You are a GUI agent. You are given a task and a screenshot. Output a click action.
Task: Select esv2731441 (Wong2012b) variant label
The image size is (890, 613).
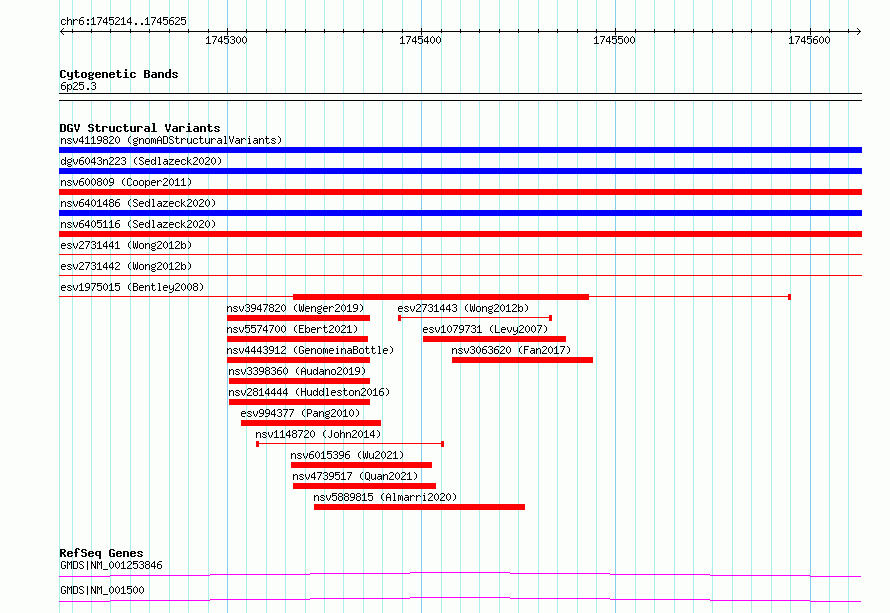click(x=126, y=245)
